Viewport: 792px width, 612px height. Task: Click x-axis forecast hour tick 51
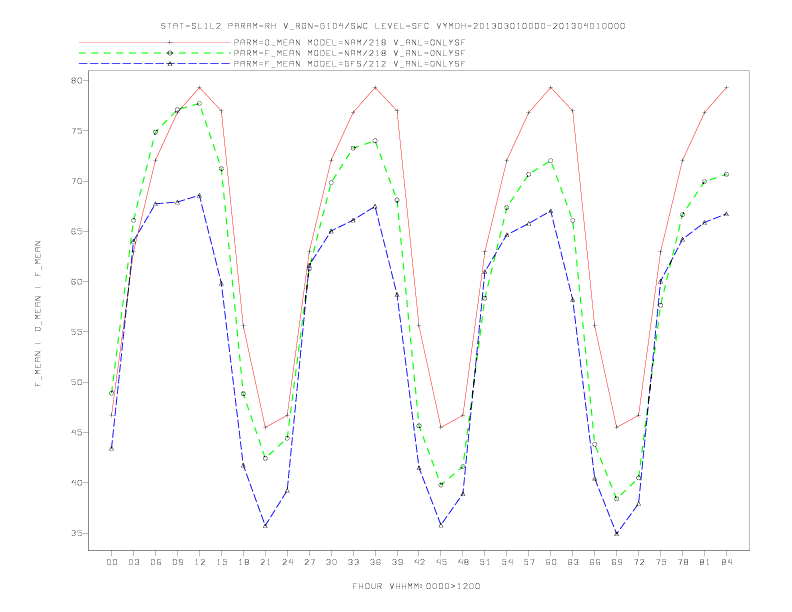(x=485, y=562)
